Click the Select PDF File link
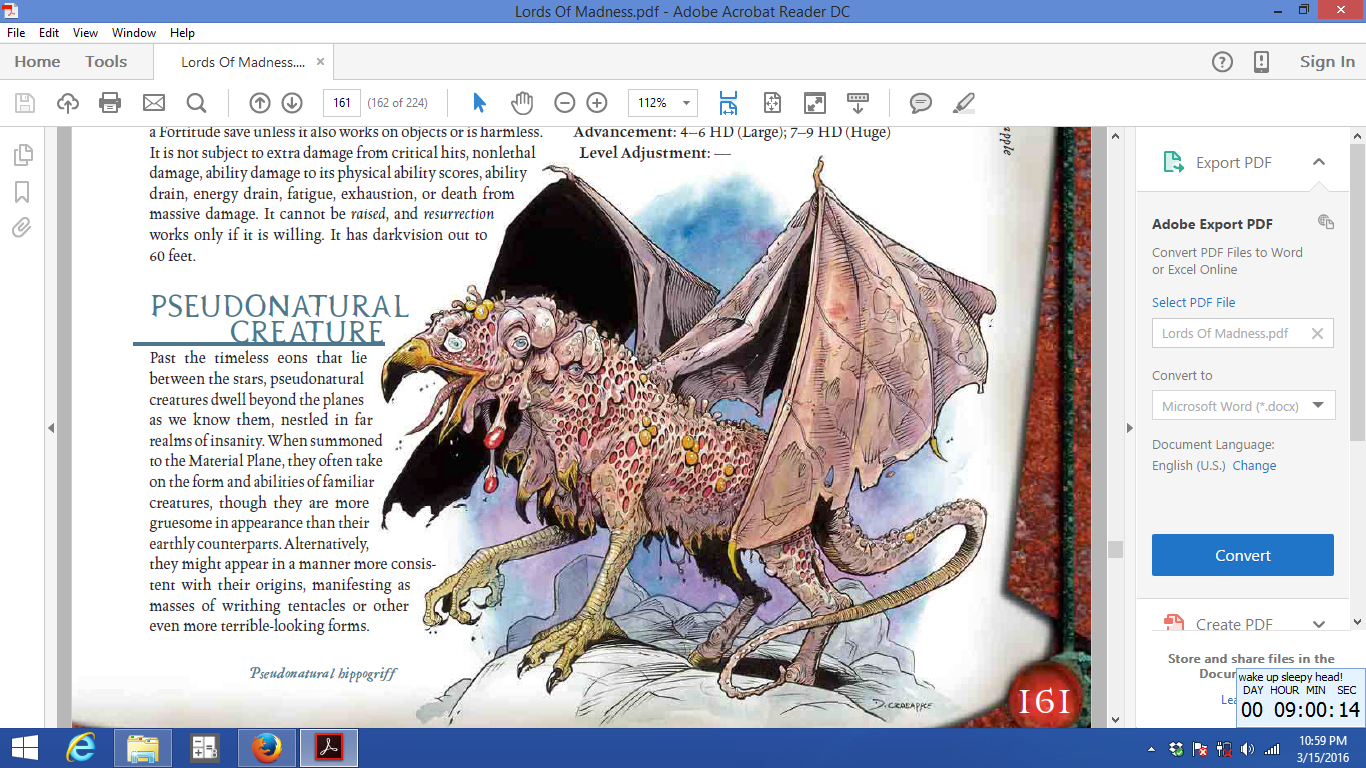The image size is (1366, 768). coord(1193,302)
